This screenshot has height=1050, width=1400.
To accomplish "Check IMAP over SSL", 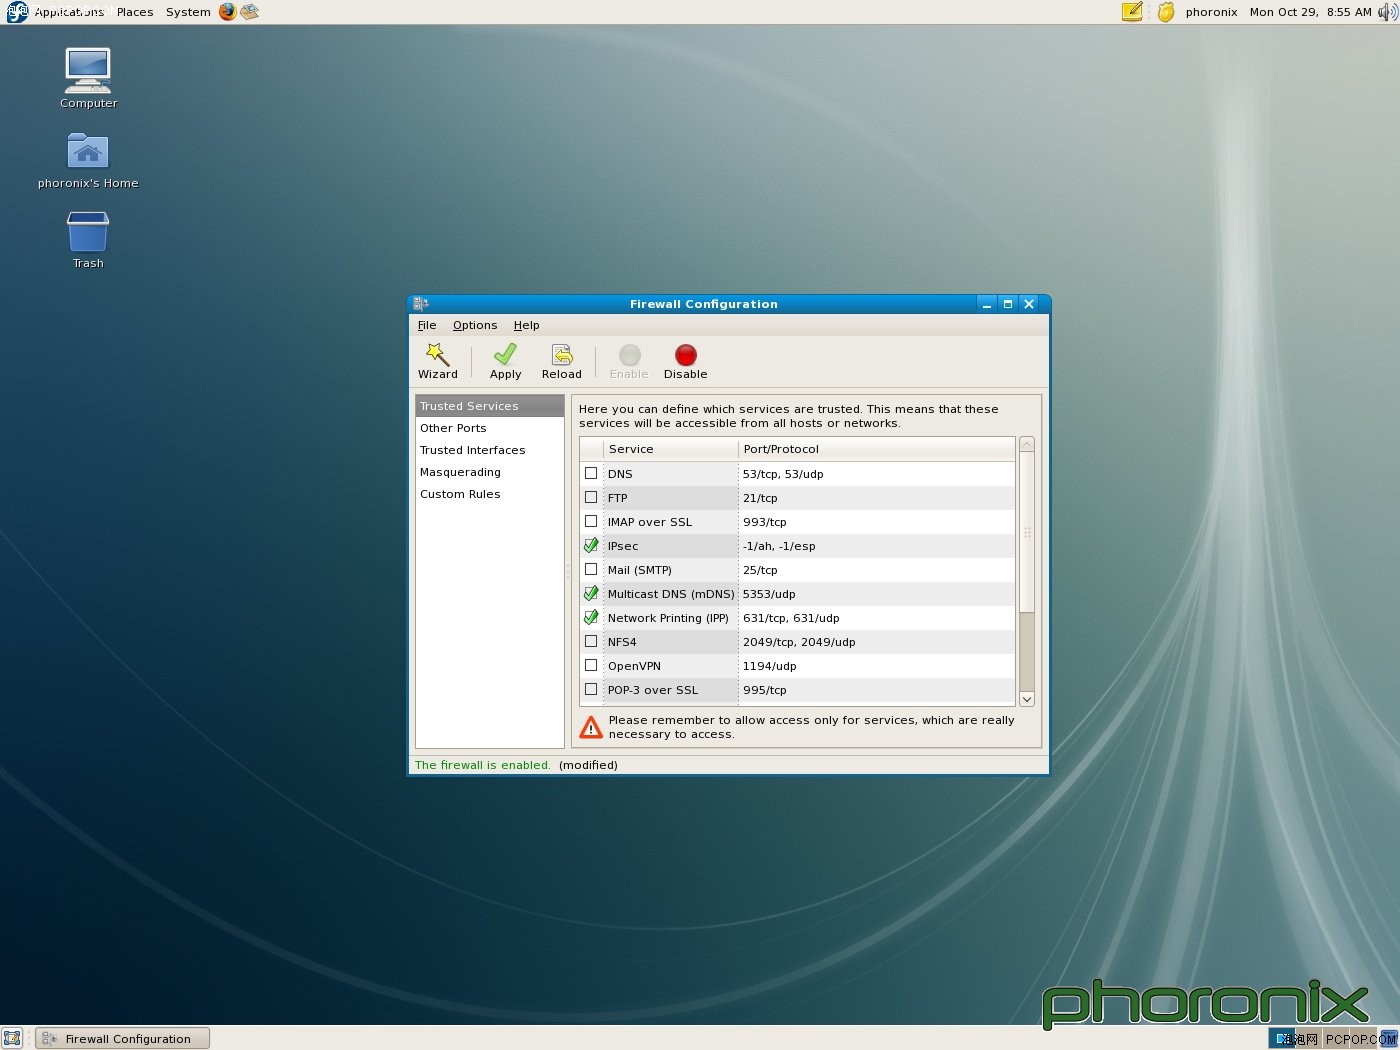I will point(591,521).
